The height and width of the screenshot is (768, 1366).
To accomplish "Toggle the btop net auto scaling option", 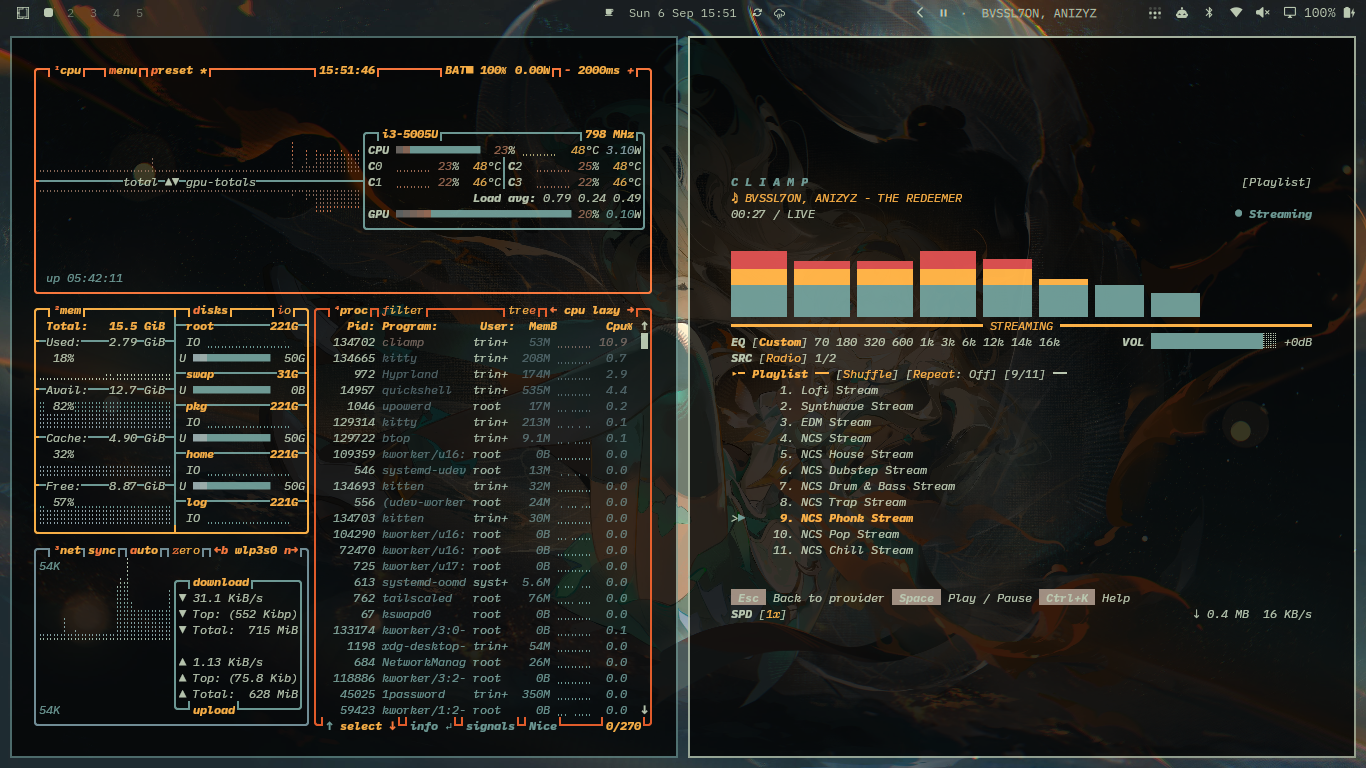I will pyautogui.click(x=144, y=550).
